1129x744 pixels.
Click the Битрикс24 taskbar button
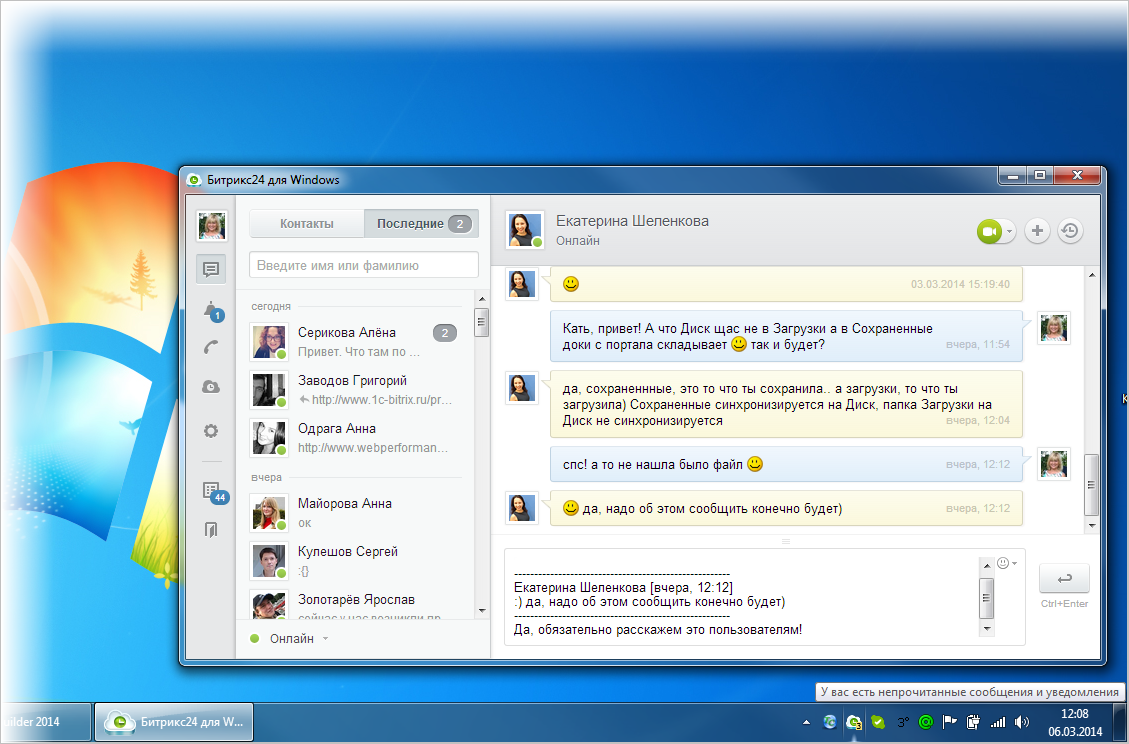174,722
